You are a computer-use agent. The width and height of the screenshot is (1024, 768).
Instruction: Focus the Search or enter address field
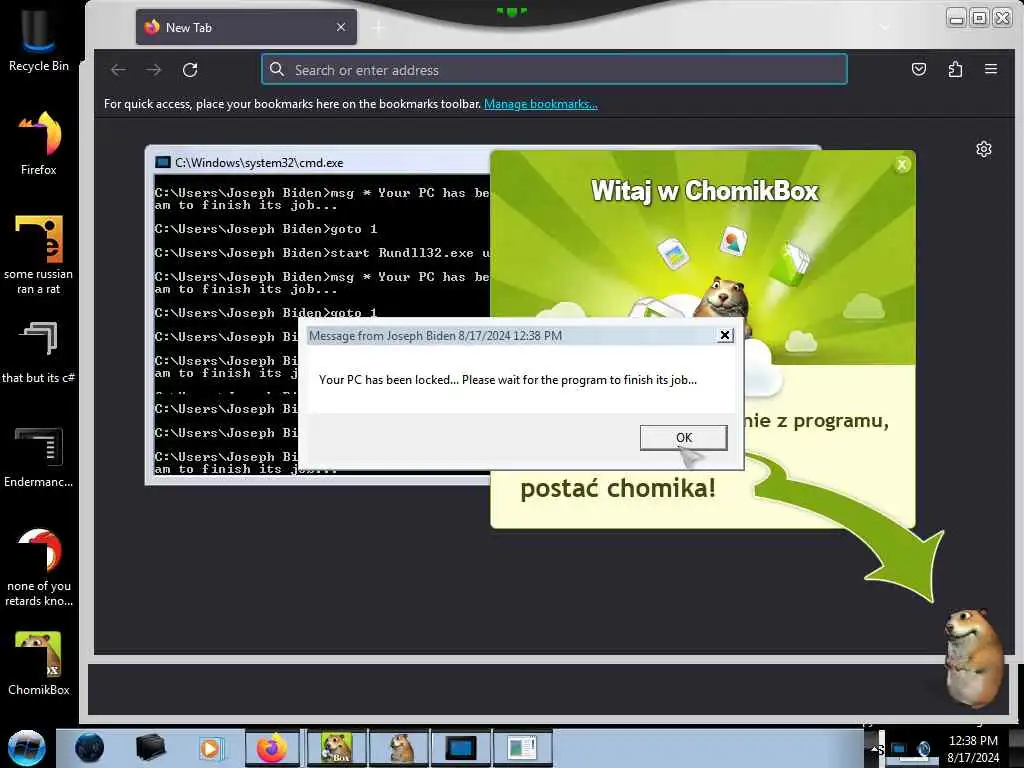point(554,69)
